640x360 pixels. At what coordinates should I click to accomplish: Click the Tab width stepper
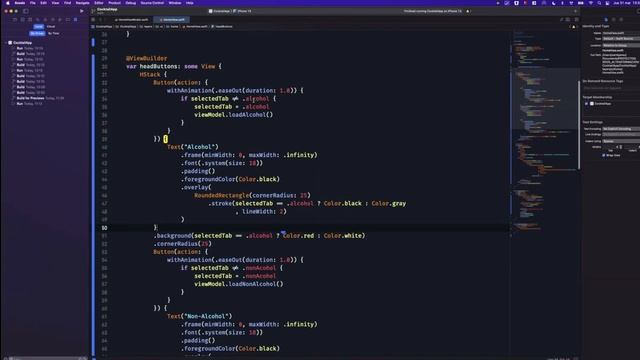621,147
